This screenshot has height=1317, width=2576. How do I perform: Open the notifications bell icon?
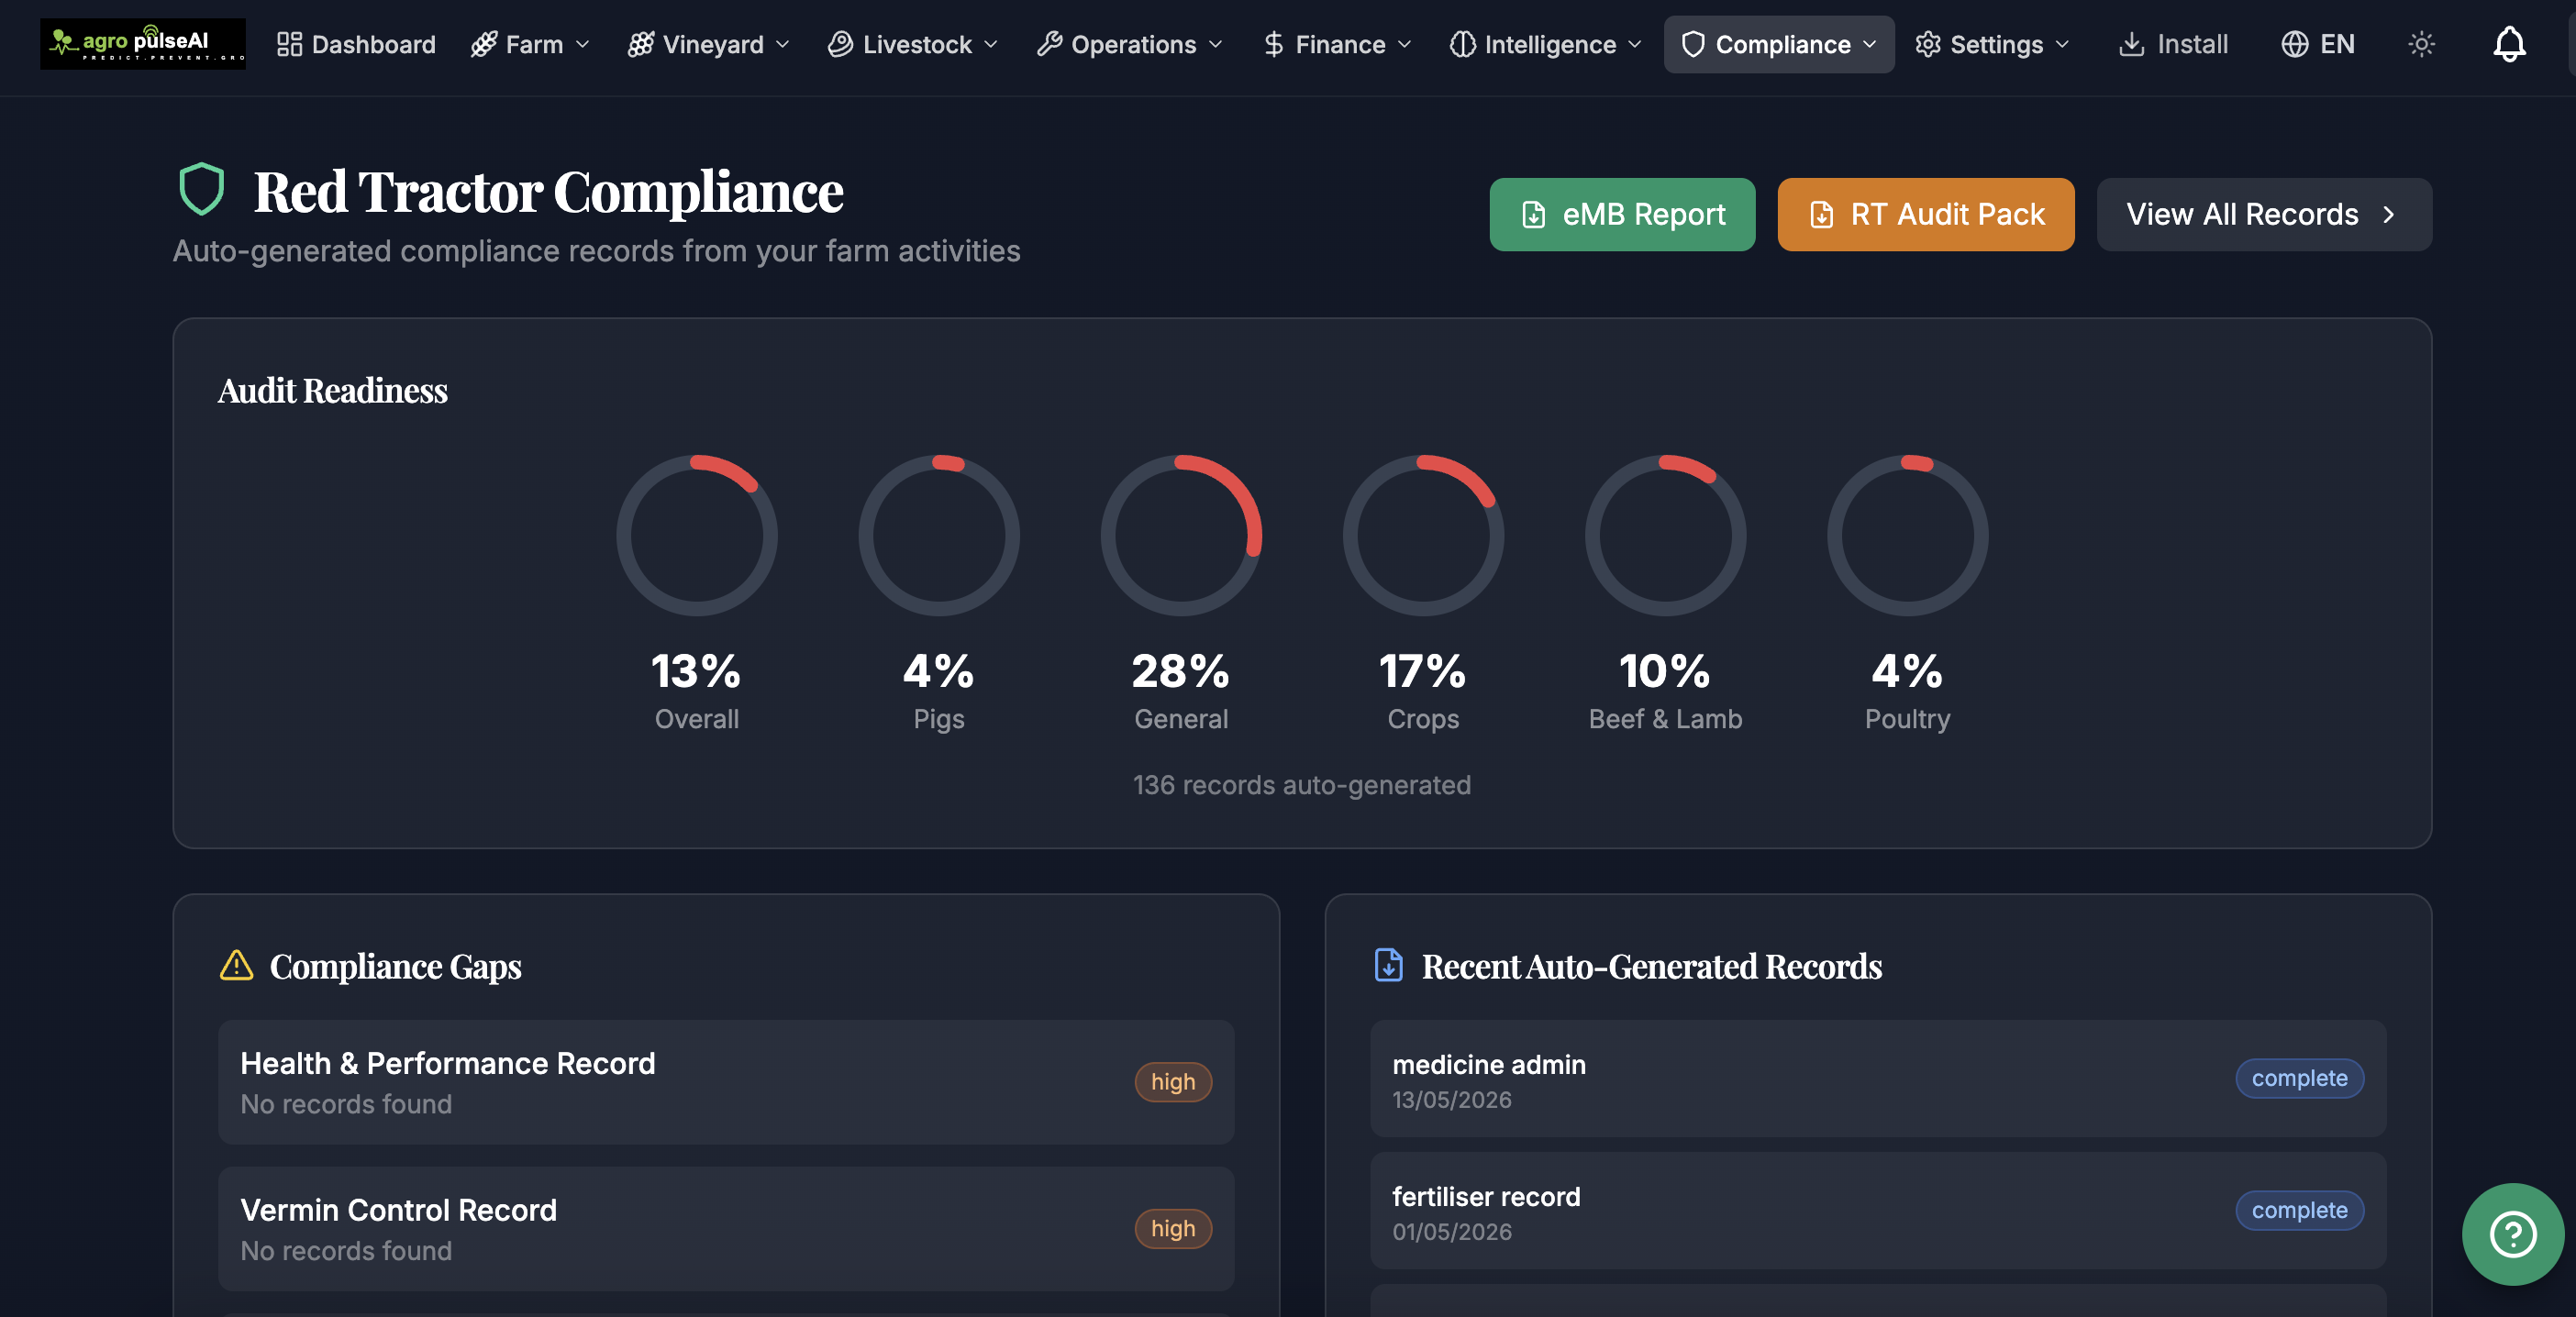click(2509, 44)
